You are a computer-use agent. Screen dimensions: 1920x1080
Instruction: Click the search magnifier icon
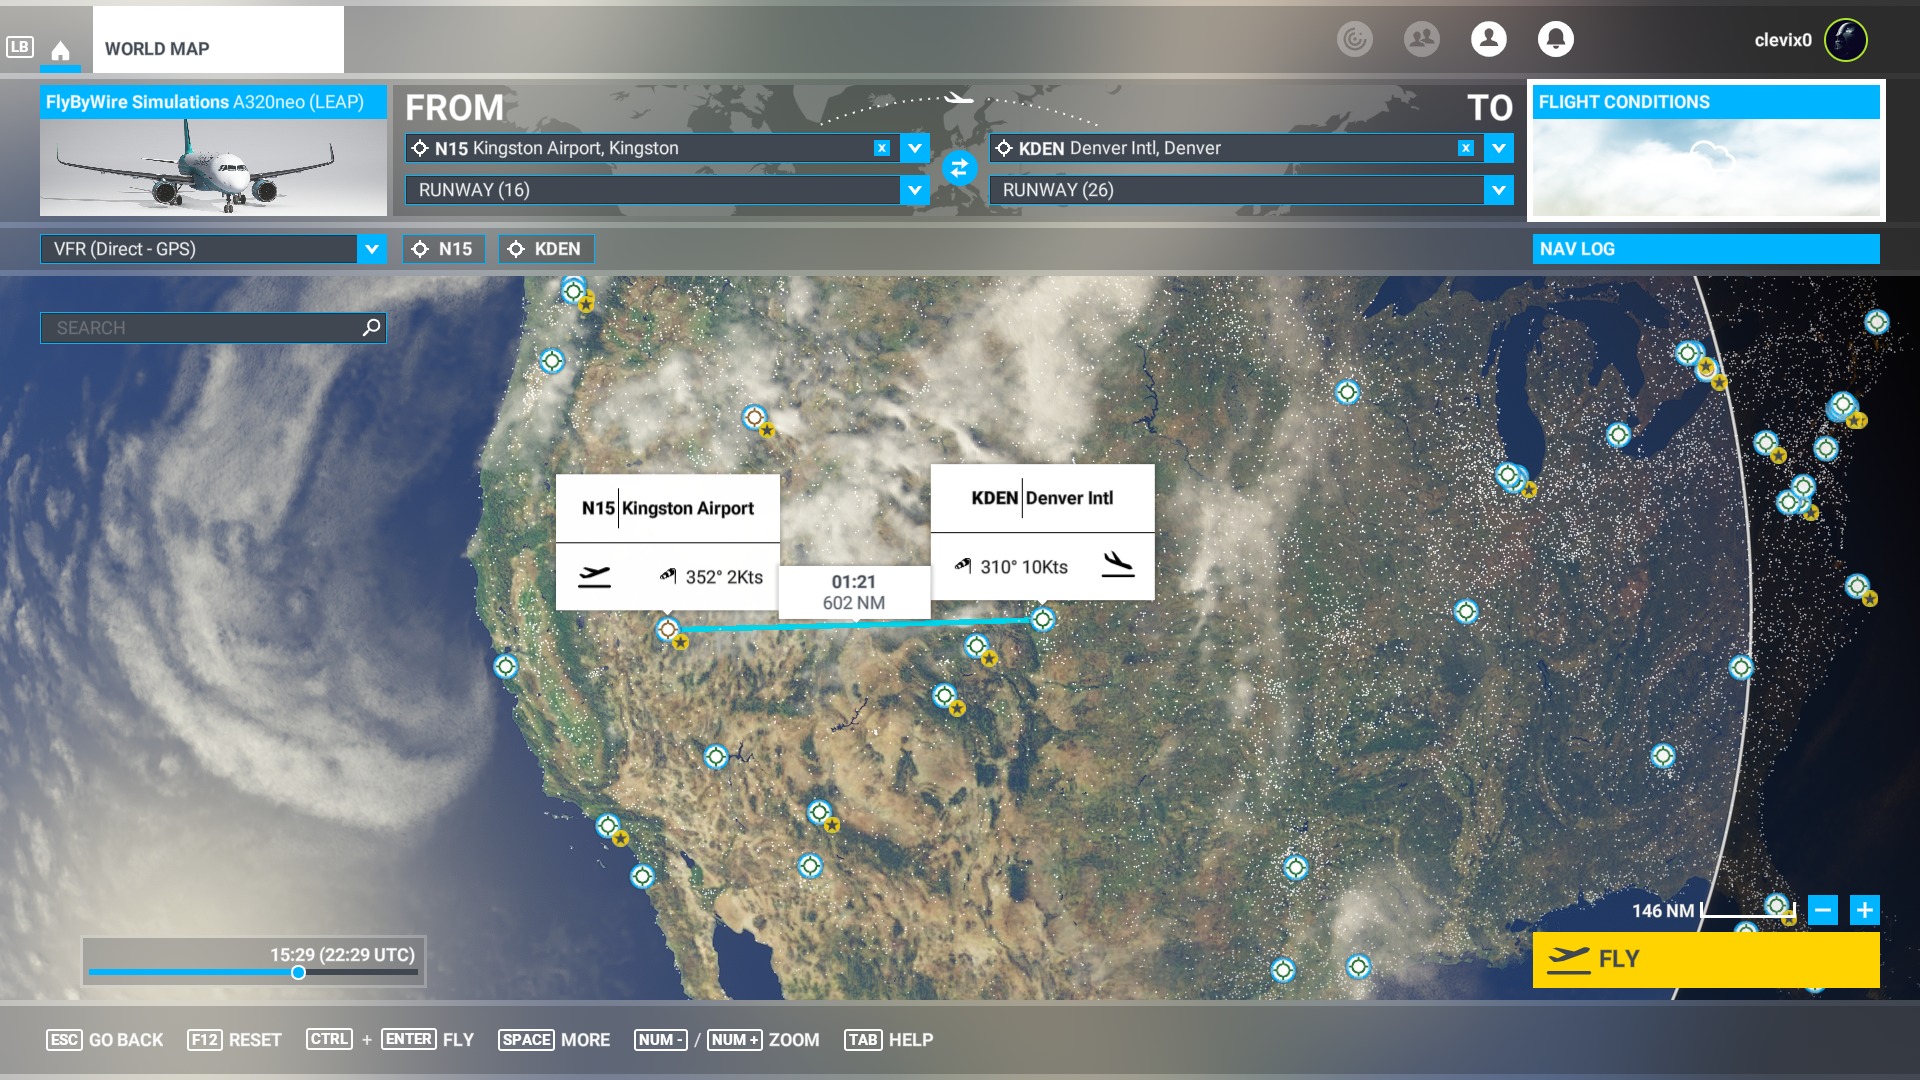(x=371, y=327)
